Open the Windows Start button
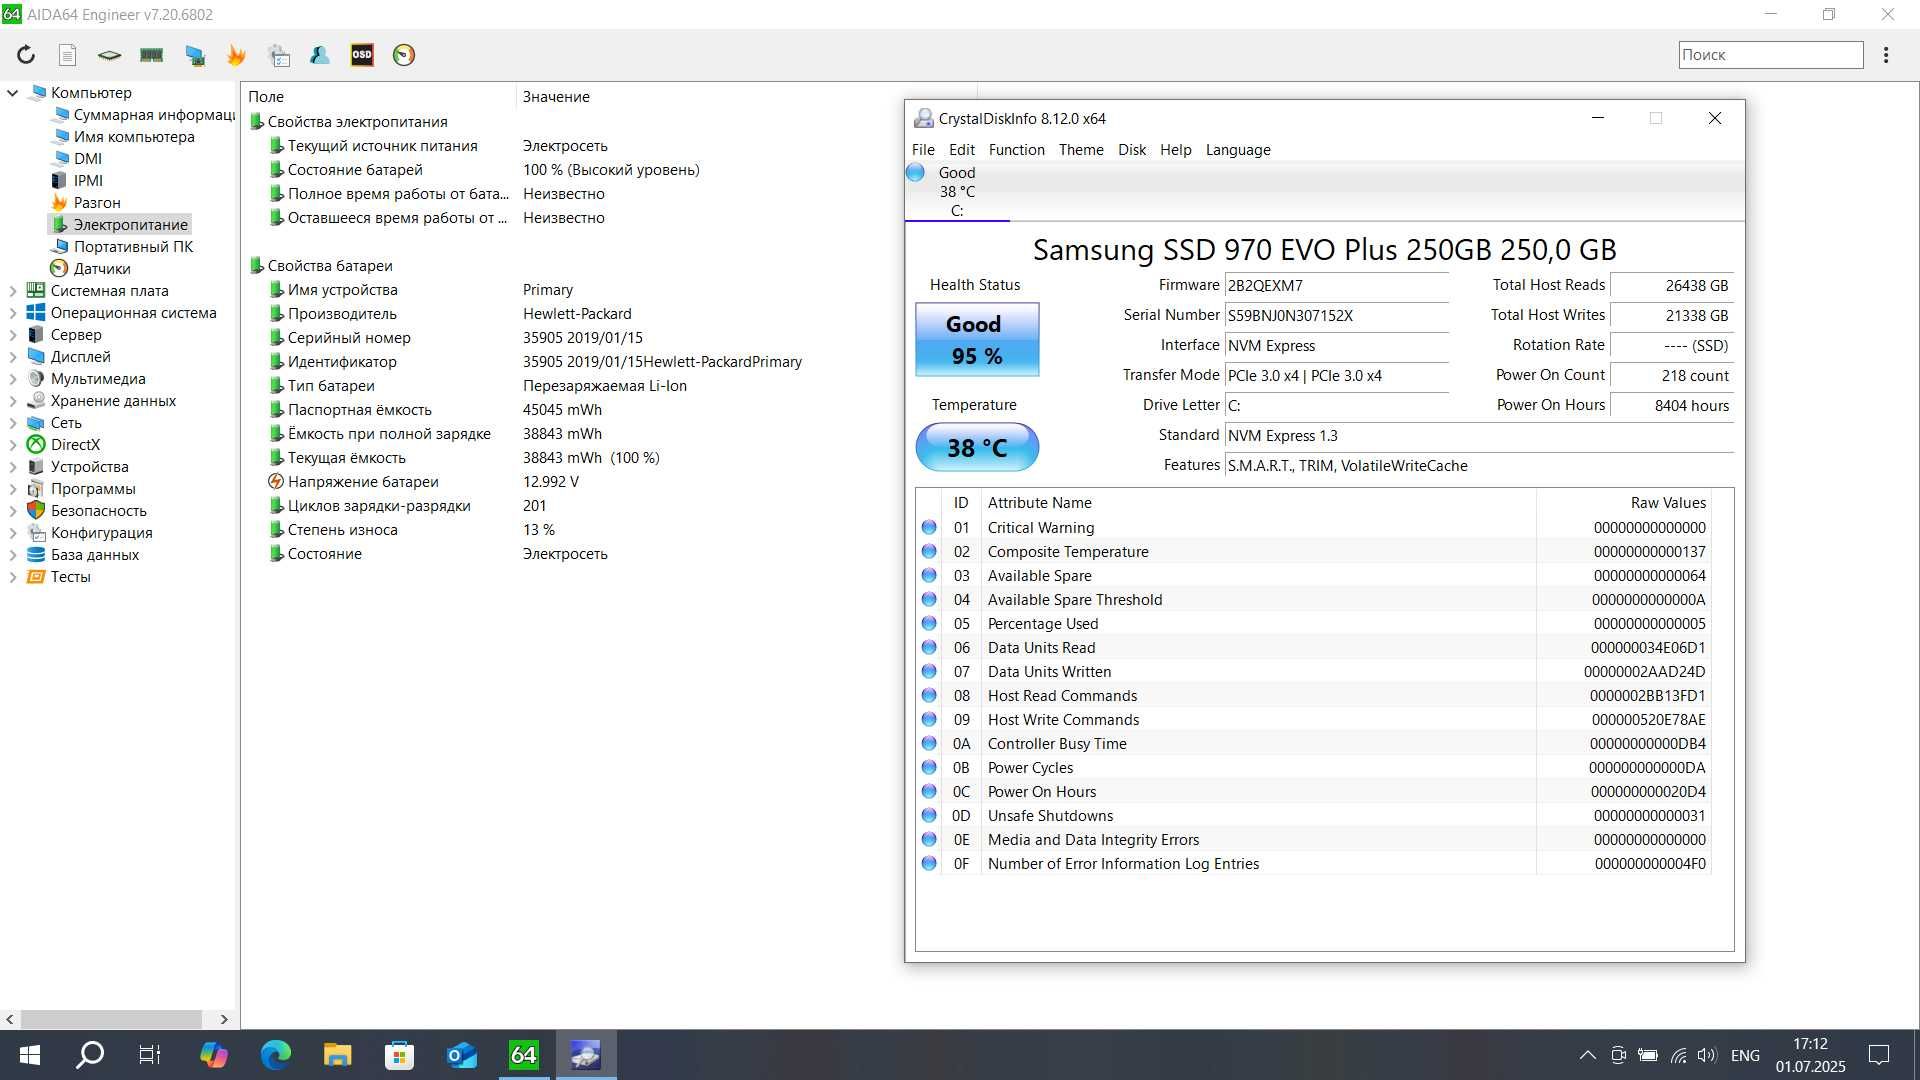1920x1080 pixels. point(29,1055)
